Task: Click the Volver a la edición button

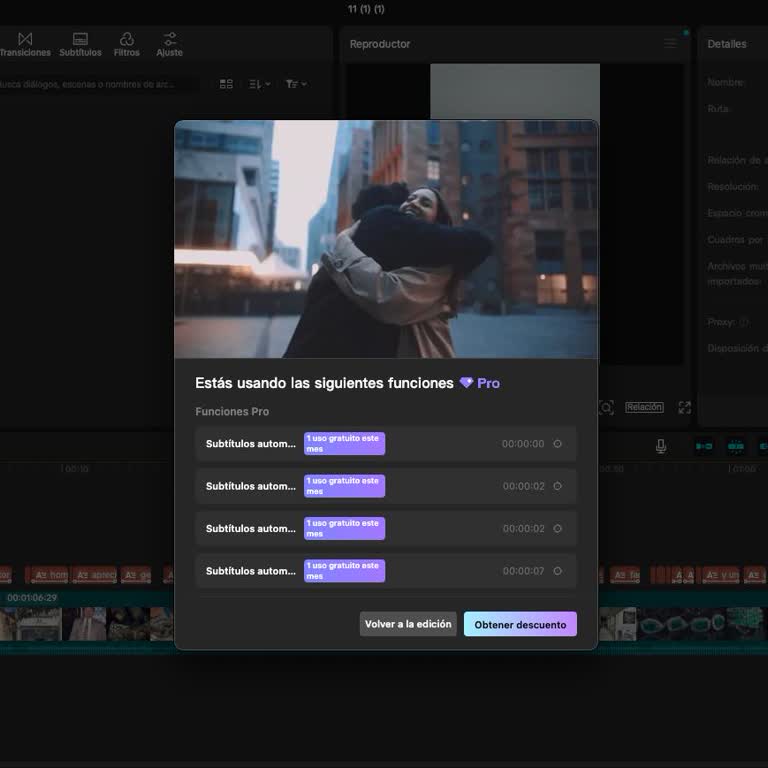Action: point(408,624)
